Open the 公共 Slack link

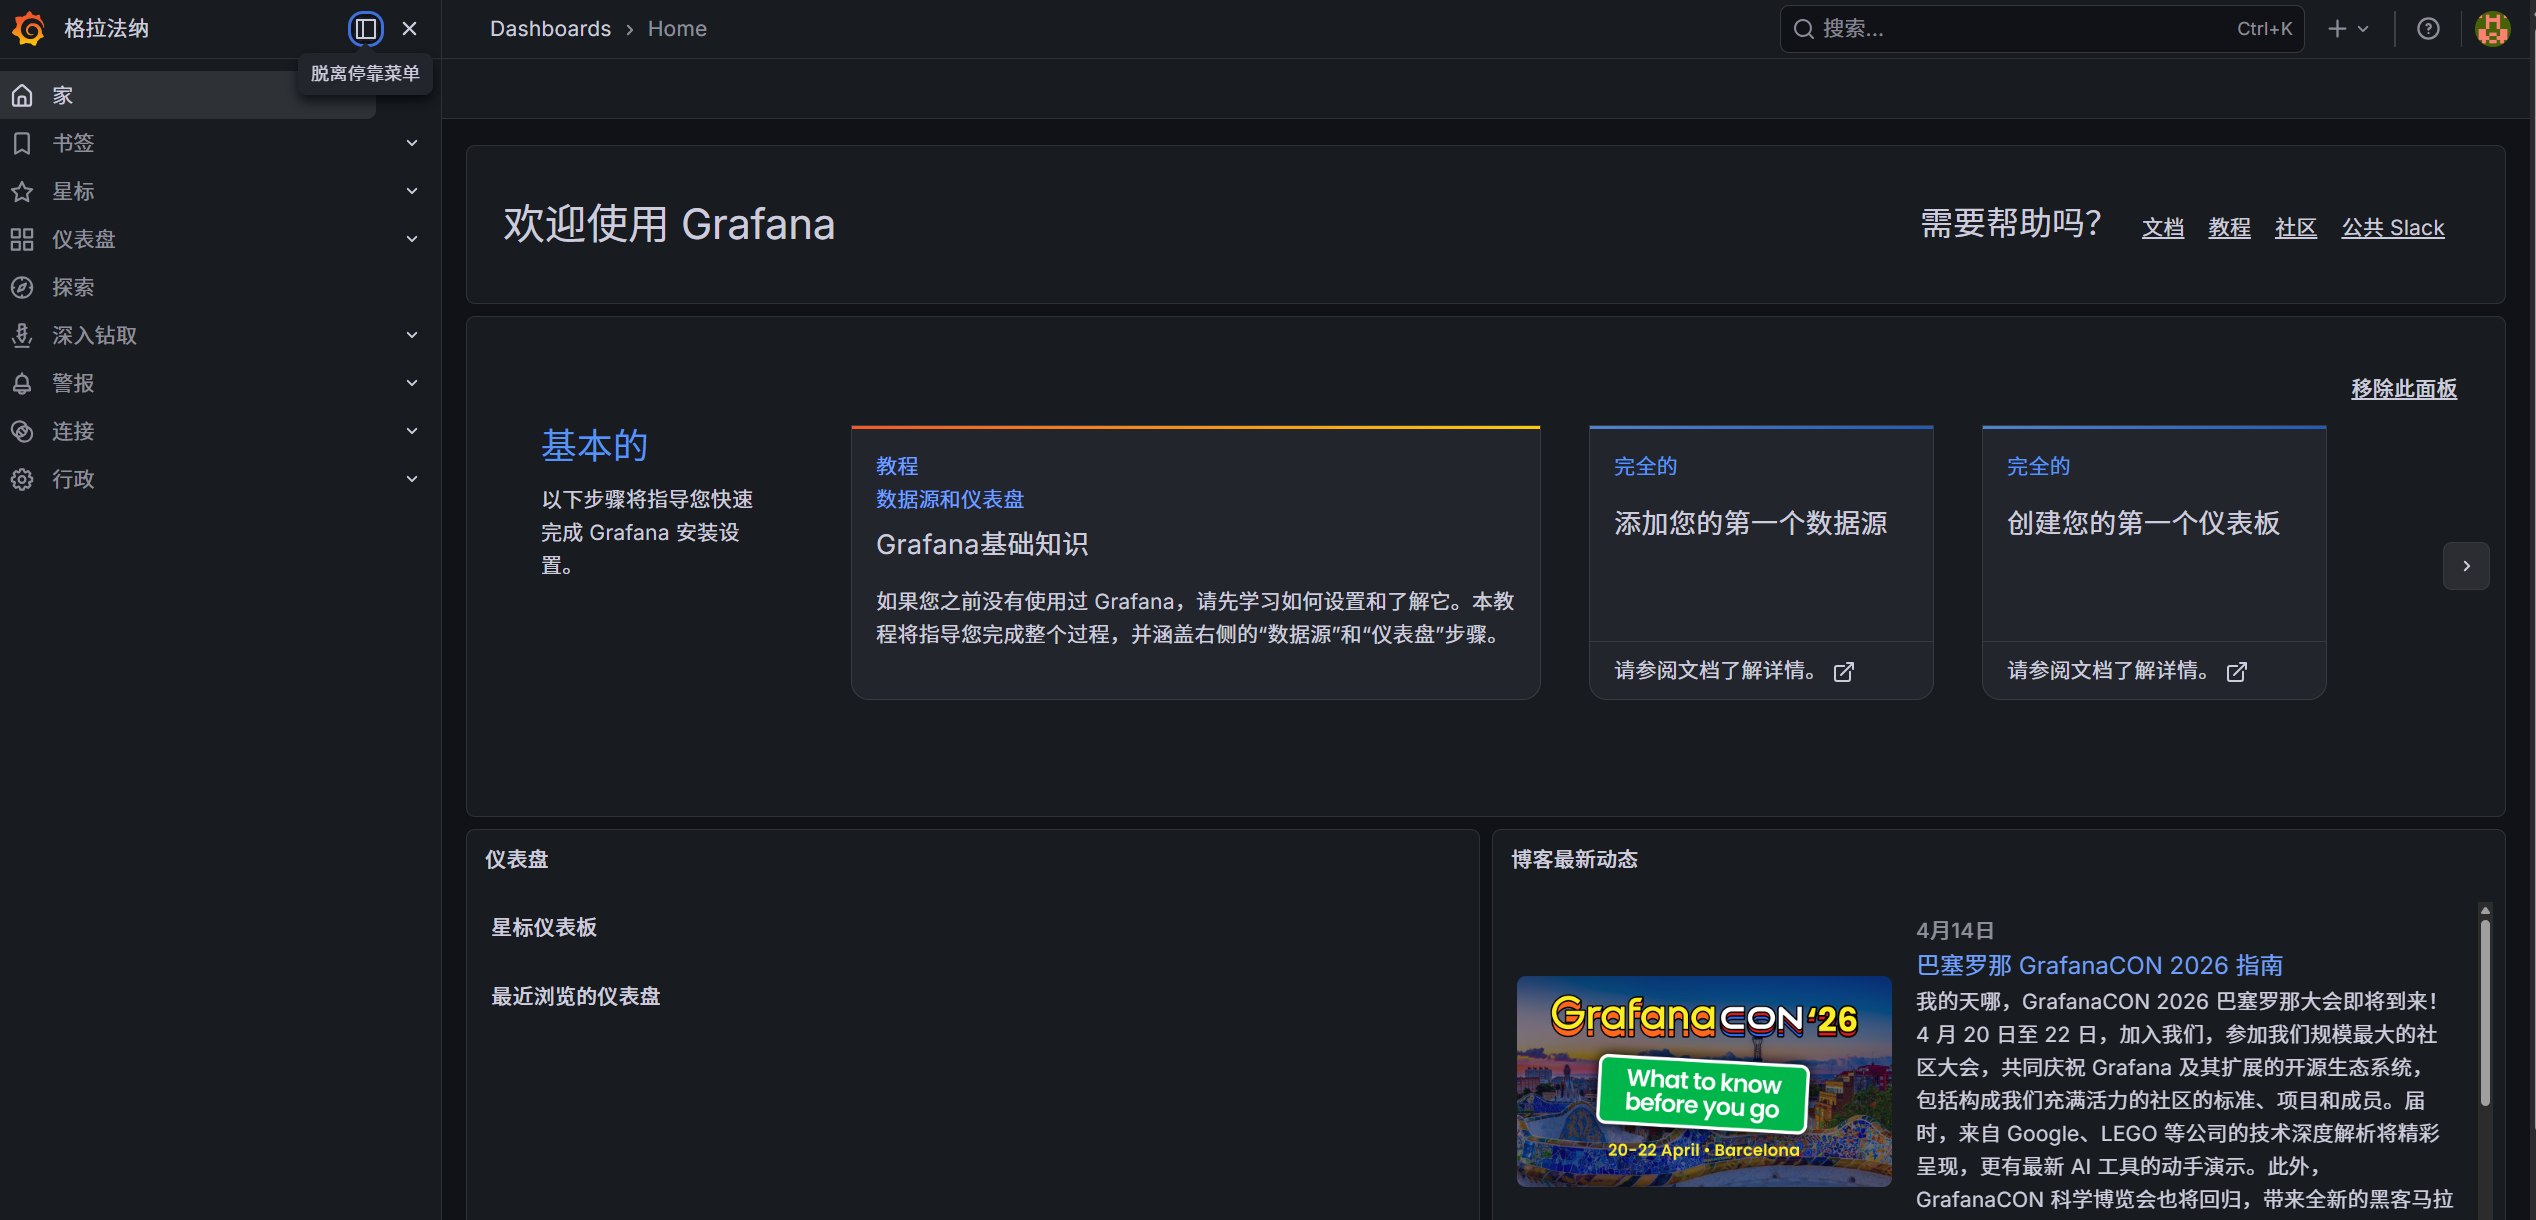(2392, 227)
